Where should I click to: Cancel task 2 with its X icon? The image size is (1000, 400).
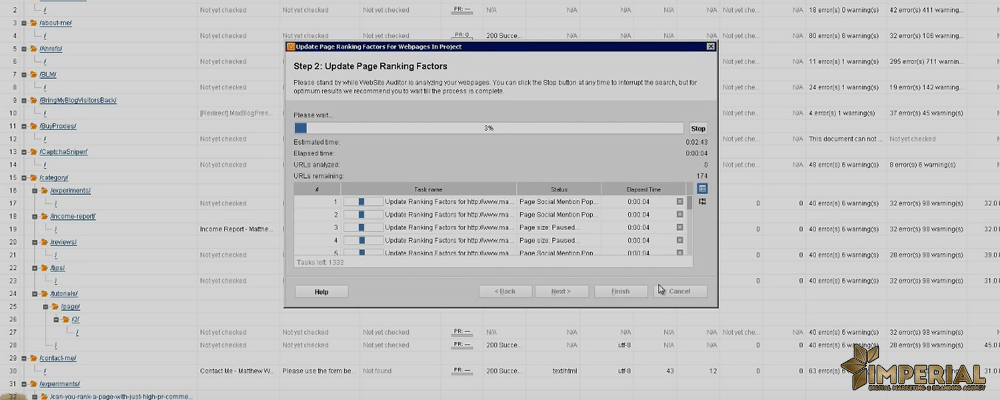[x=680, y=214]
